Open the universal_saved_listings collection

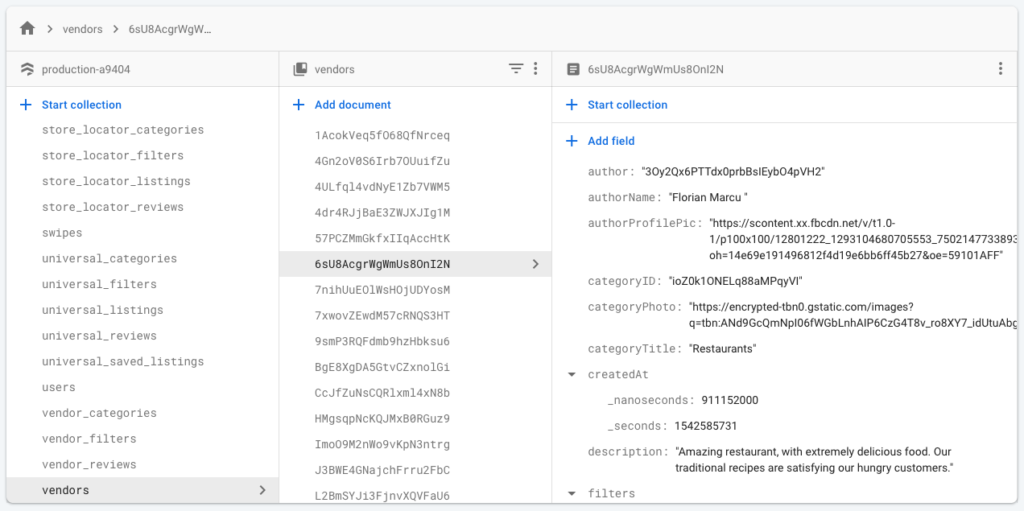click(123, 361)
